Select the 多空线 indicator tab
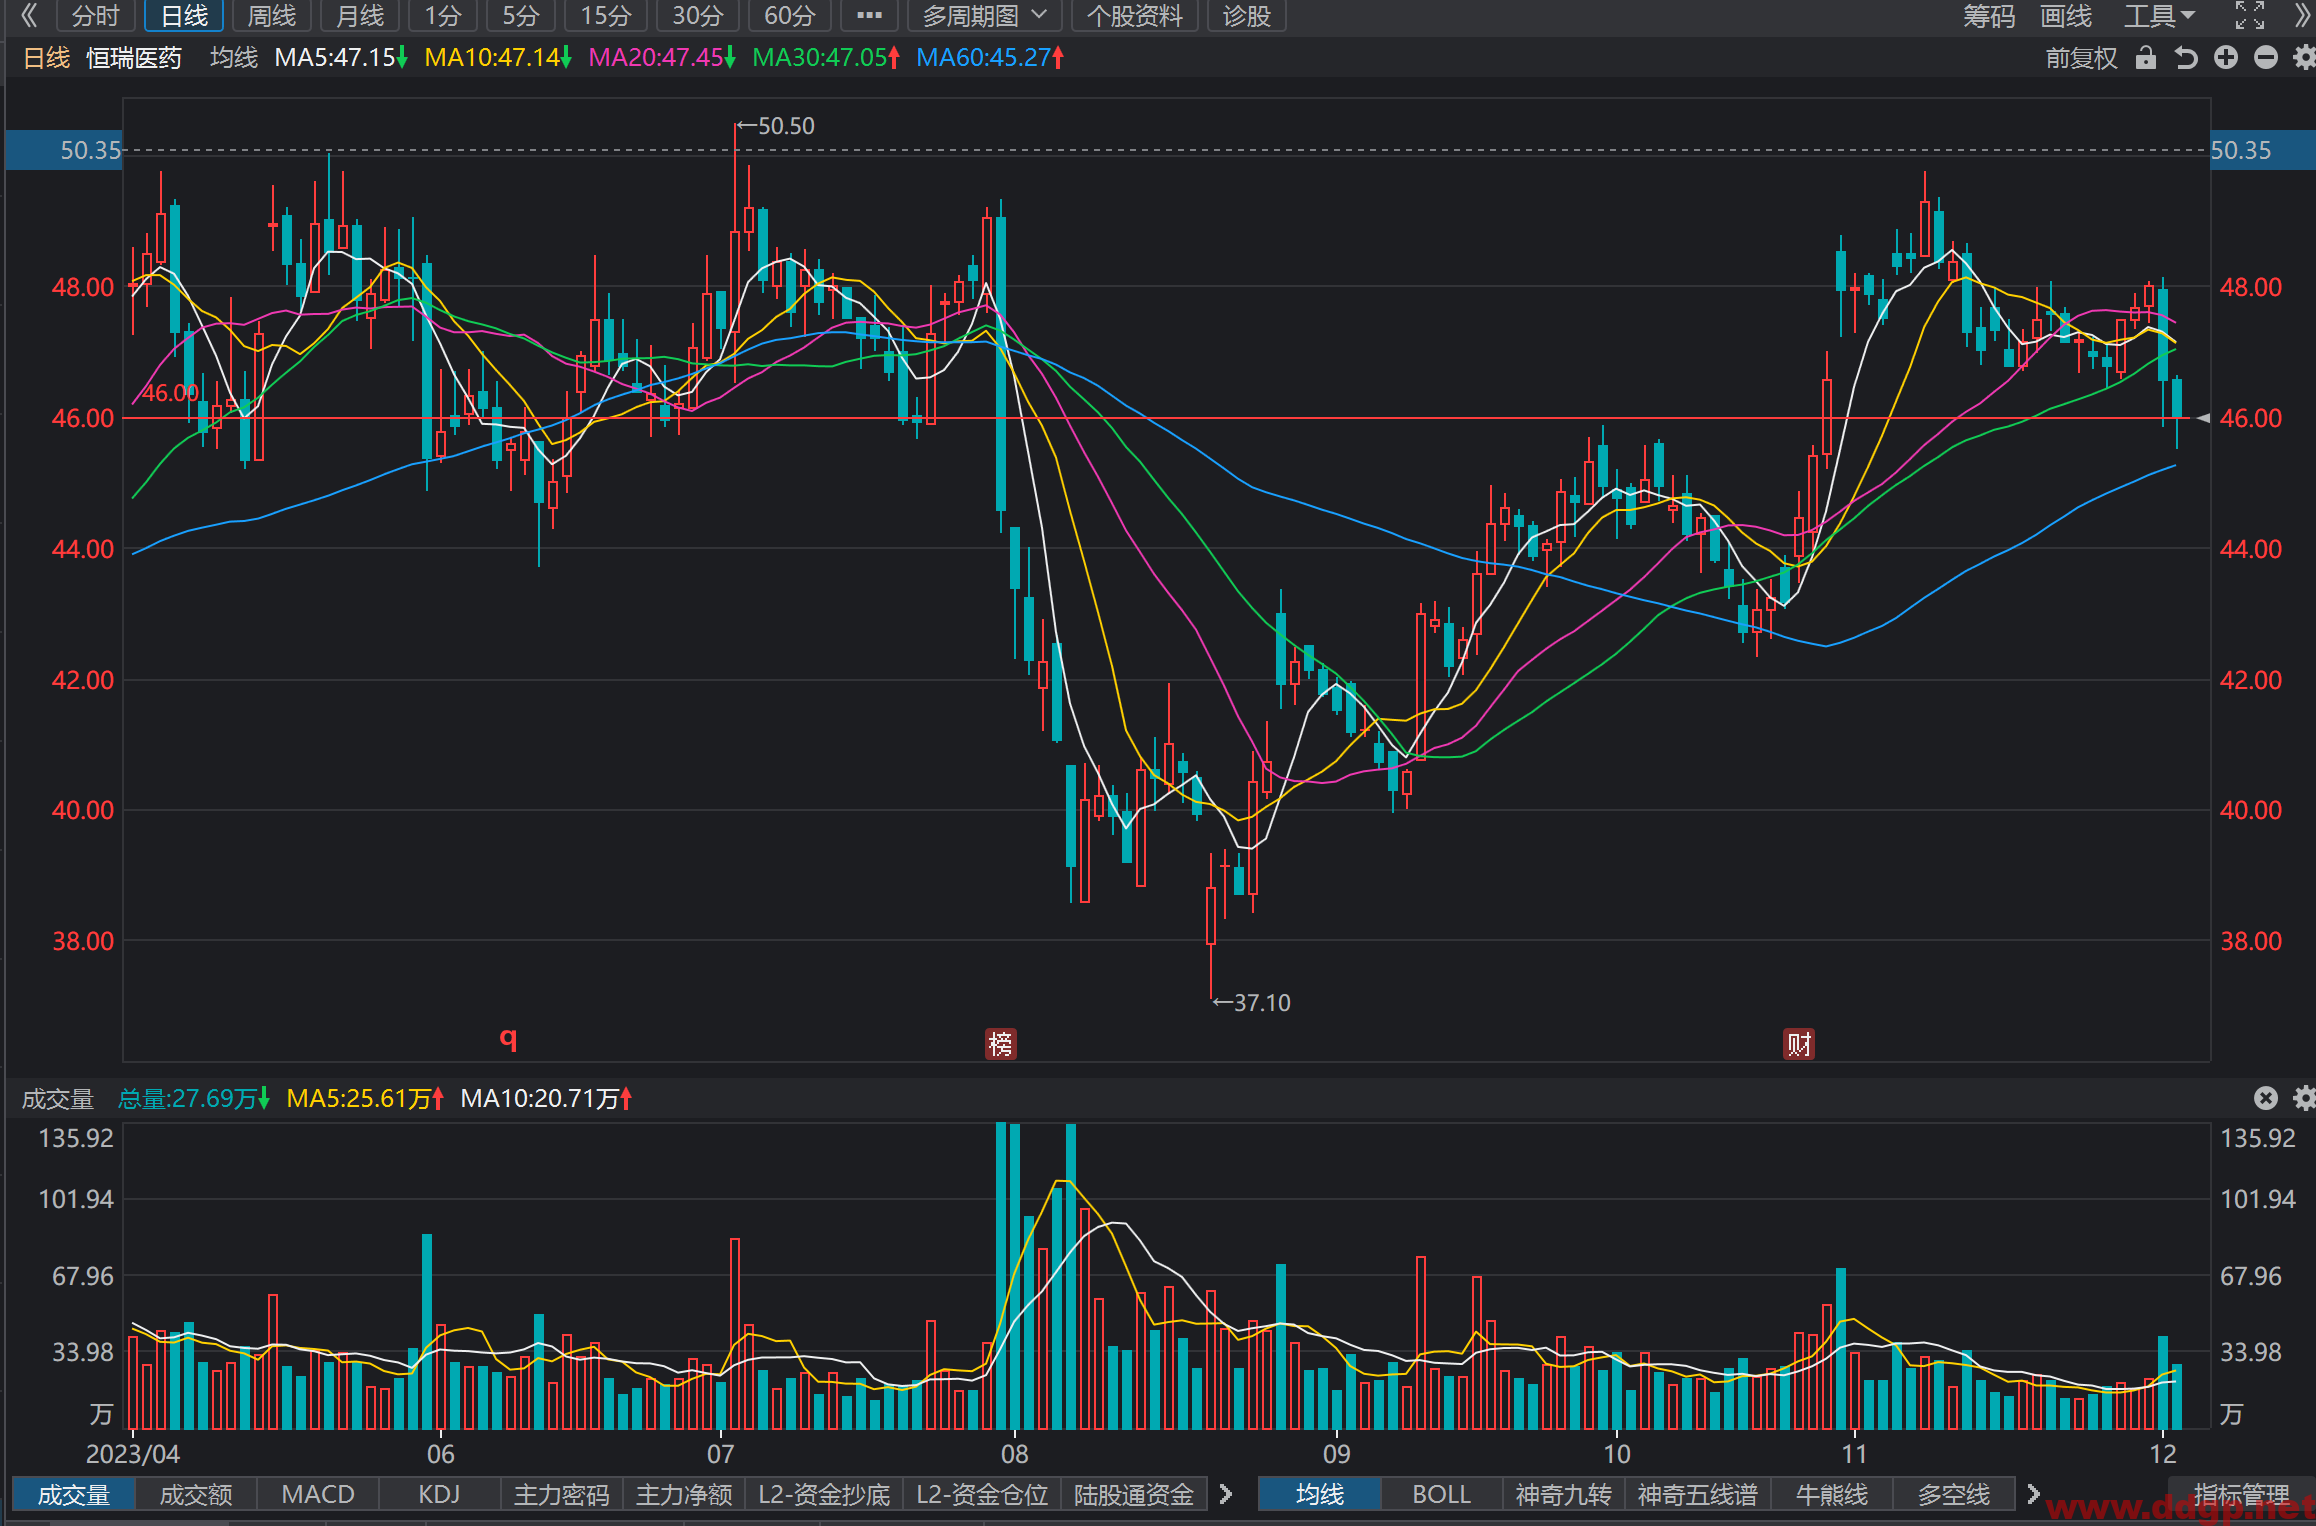This screenshot has width=2316, height=1526. pyautogui.click(x=1953, y=1494)
